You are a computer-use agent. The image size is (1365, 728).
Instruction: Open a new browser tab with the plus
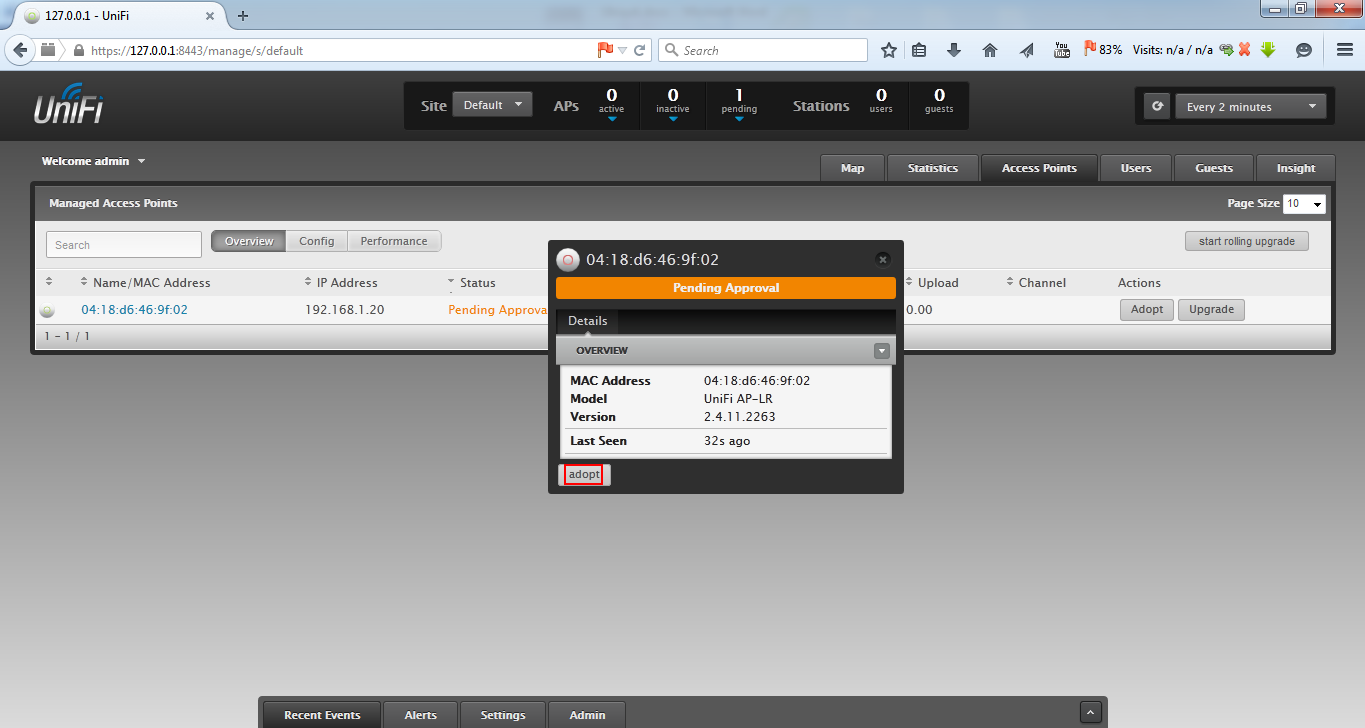pyautogui.click(x=243, y=15)
